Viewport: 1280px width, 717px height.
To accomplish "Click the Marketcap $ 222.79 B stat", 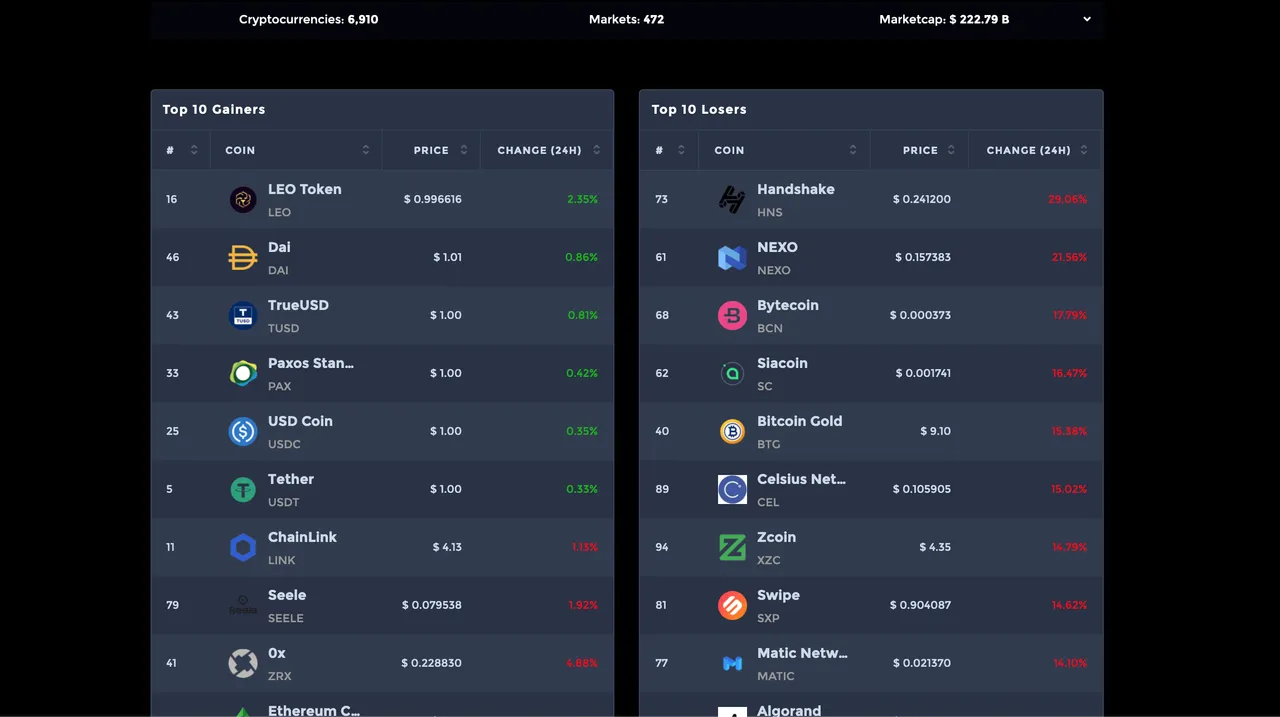I will [944, 19].
